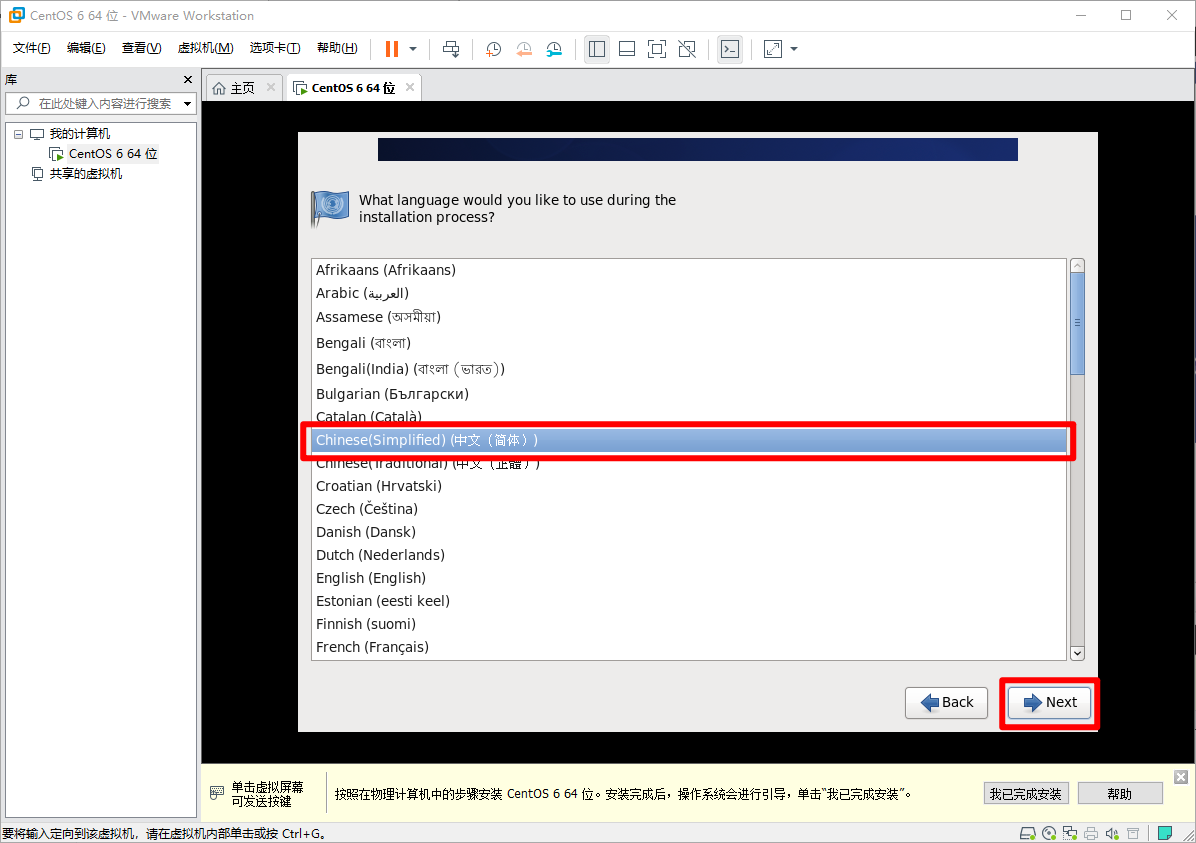This screenshot has width=1196, height=843.
Task: Collapse the 我的计算机 tree node
Action: (18, 134)
